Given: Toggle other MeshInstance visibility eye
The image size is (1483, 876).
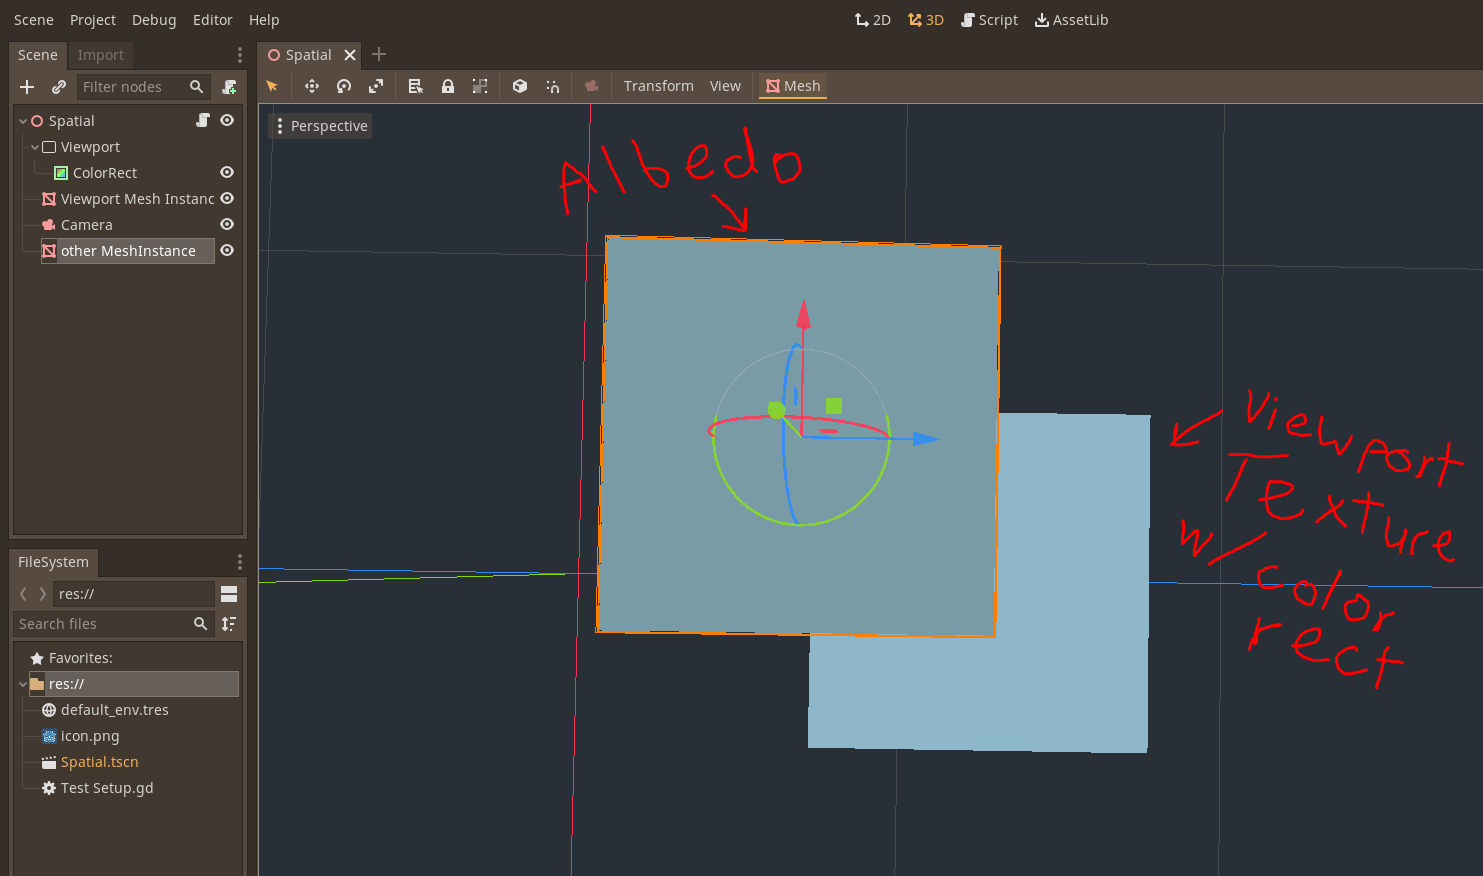Looking at the screenshot, I should [x=227, y=250].
